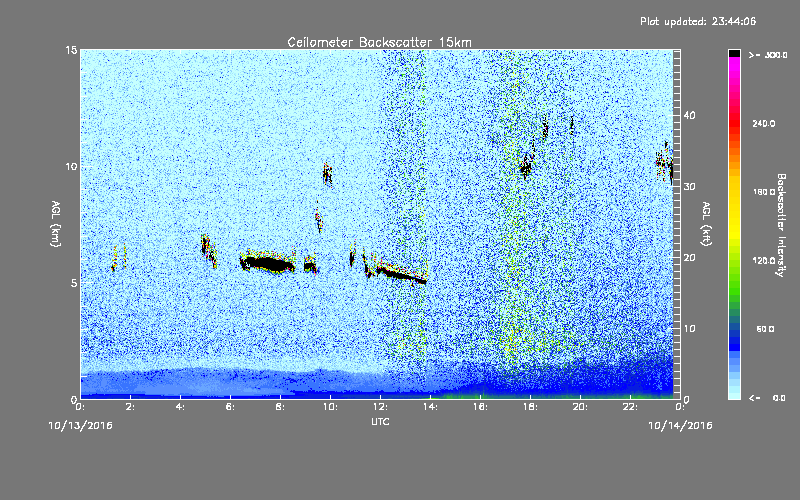This screenshot has height=500, width=800.
Task: Click the '14:' hour tick label
Action: [430, 407]
